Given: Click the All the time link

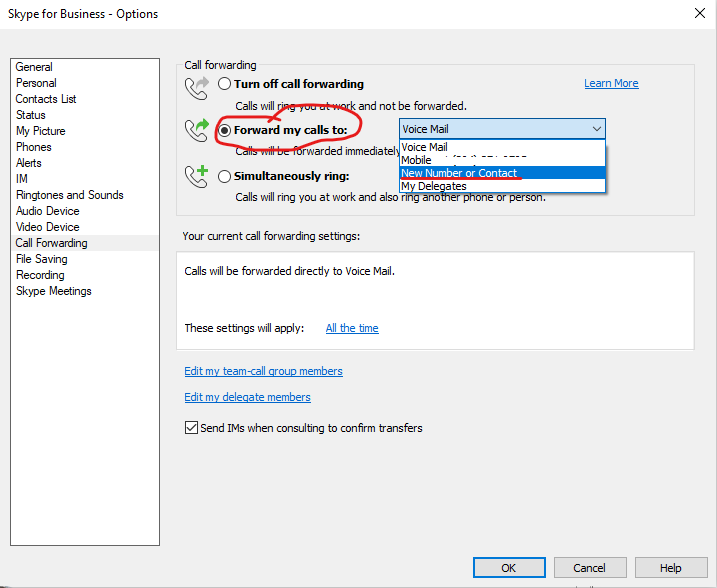Looking at the screenshot, I should coord(352,328).
